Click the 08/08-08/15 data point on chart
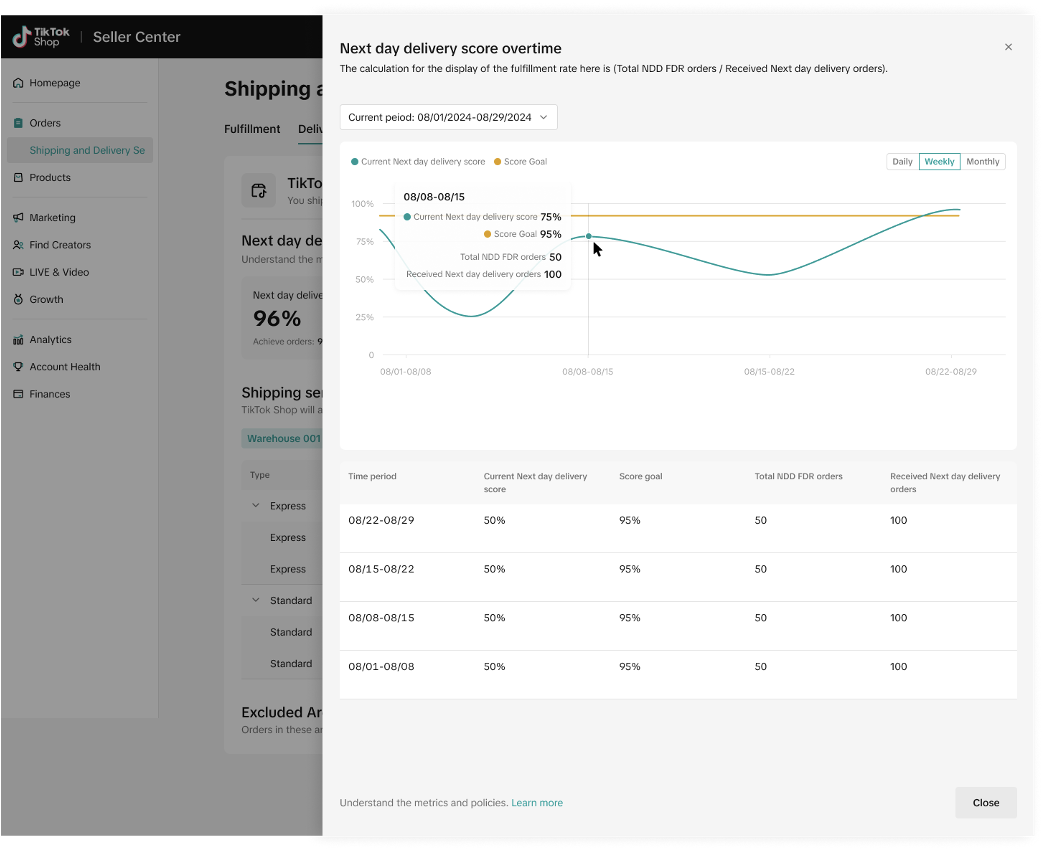1044x850 pixels. click(588, 237)
